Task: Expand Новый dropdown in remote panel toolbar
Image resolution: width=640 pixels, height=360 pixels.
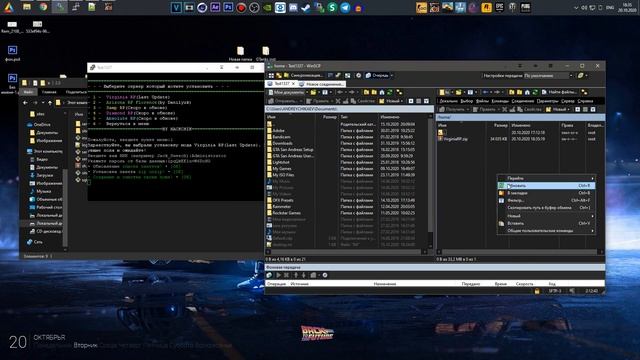Action: [569, 109]
